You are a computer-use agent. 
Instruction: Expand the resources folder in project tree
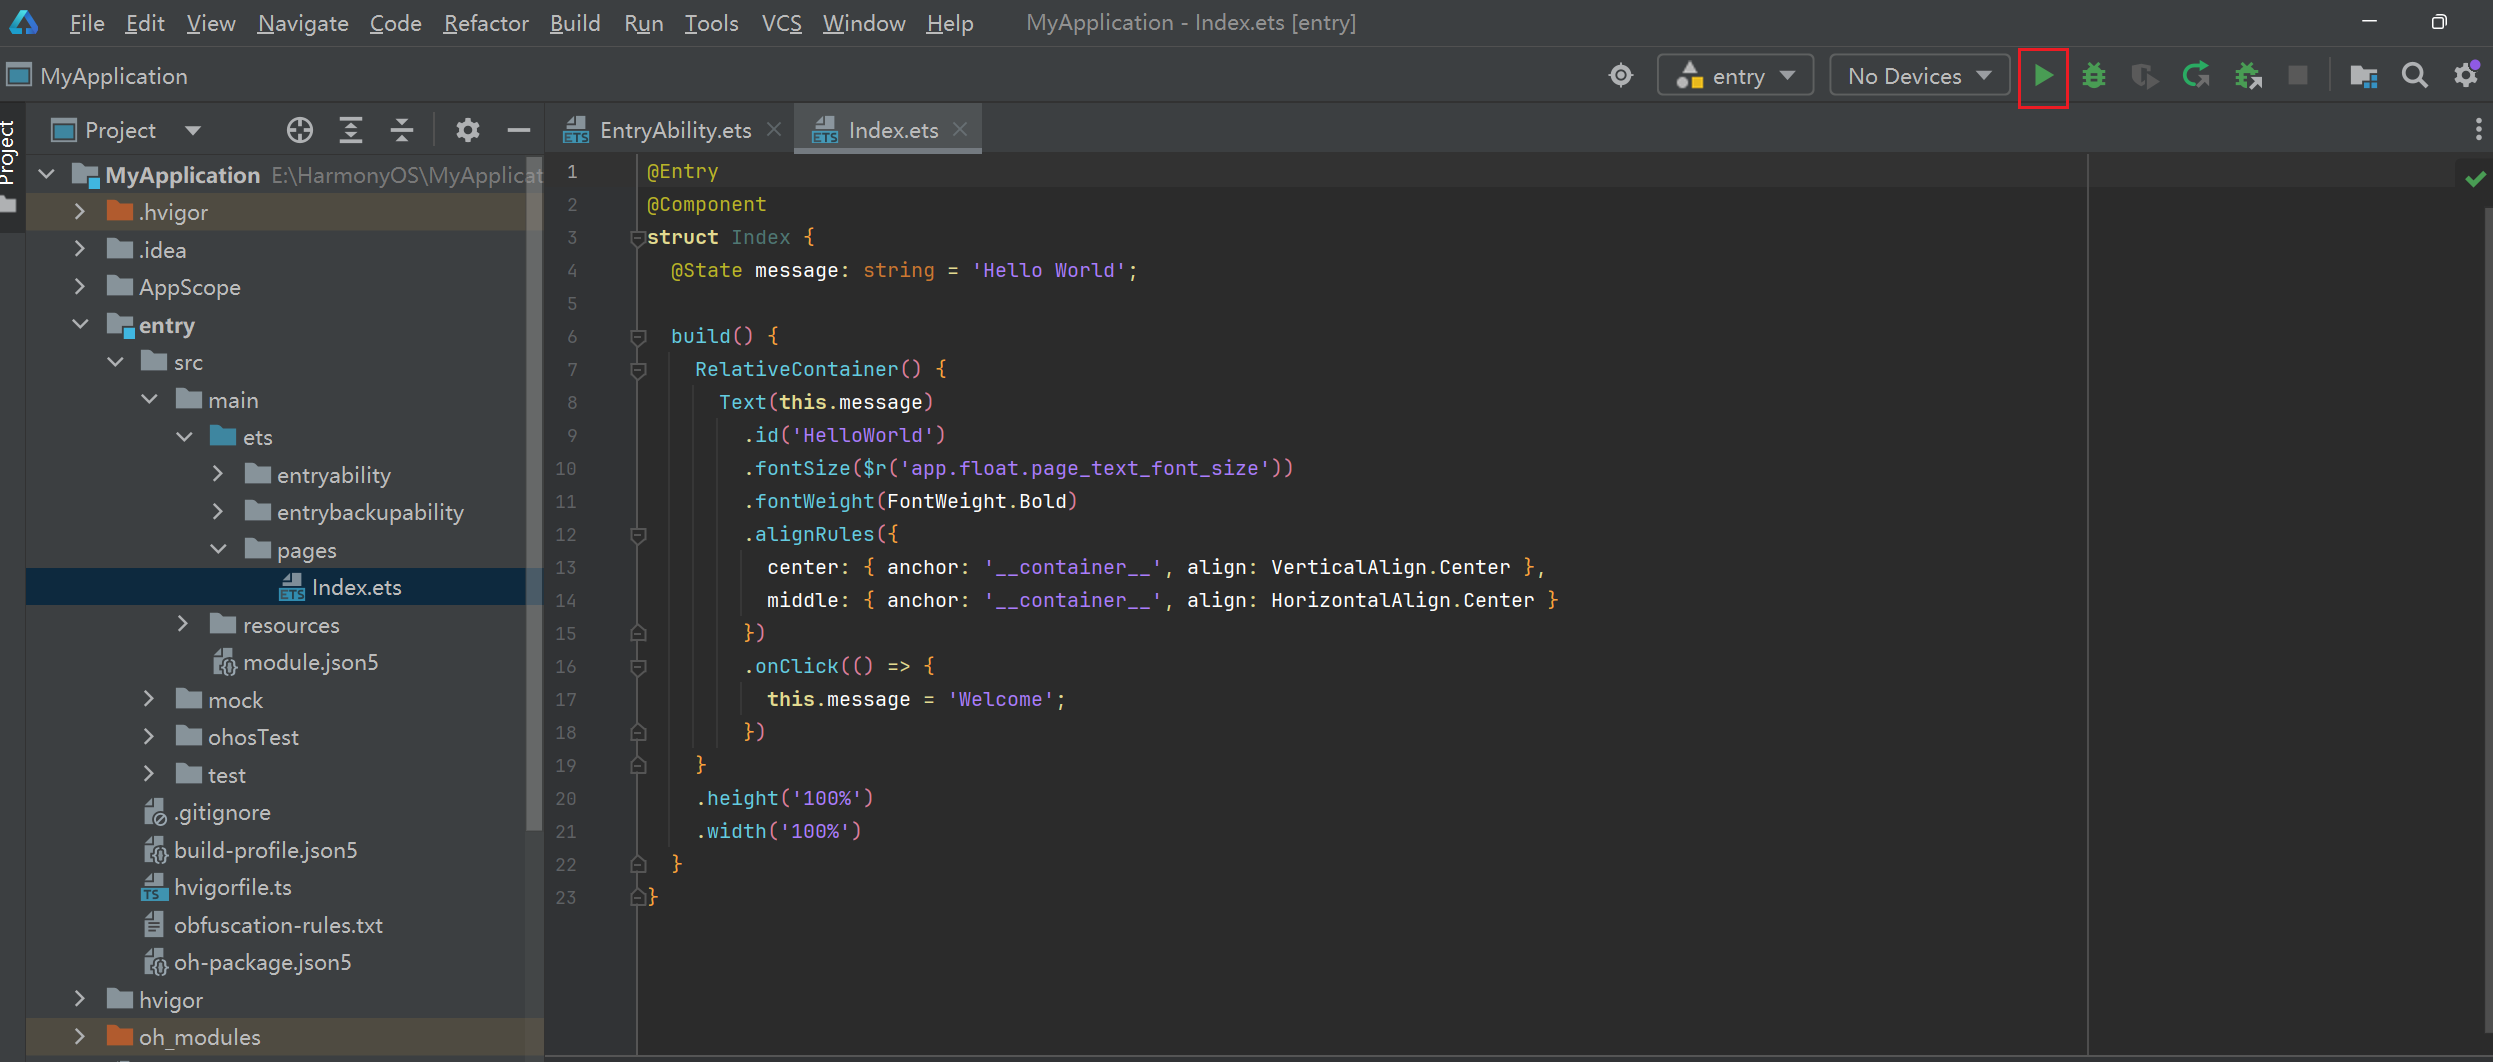(x=183, y=624)
